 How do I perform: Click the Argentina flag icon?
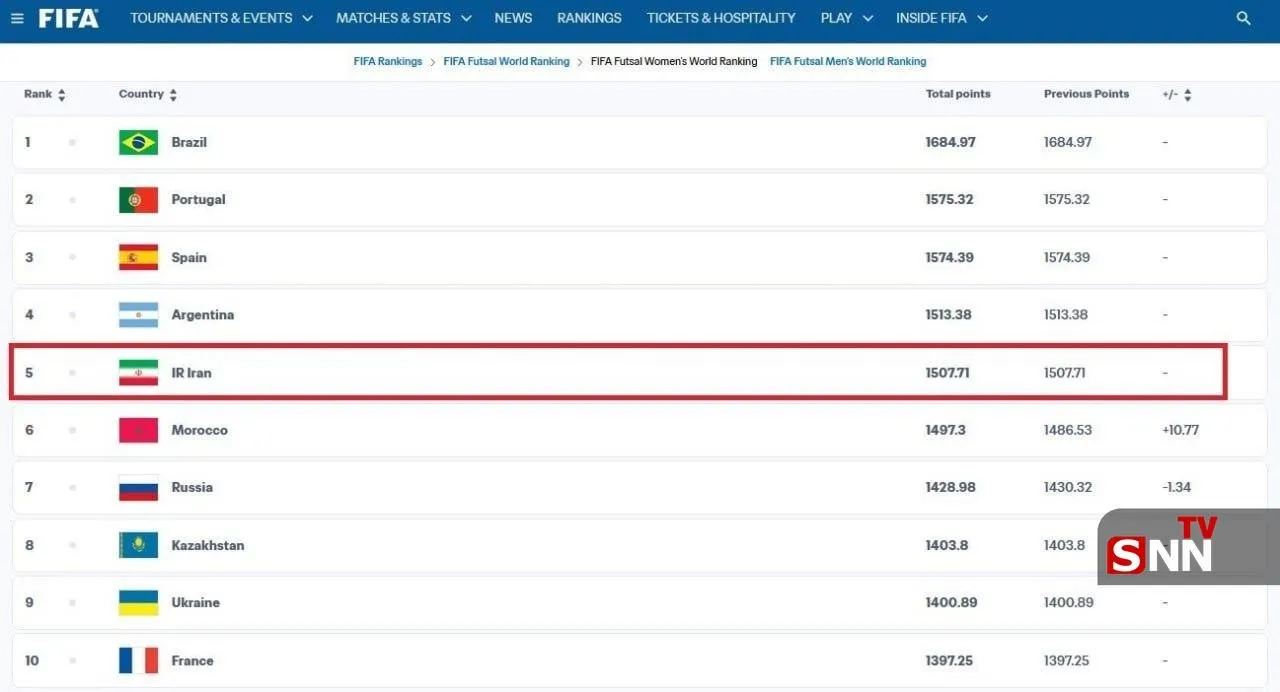point(138,315)
